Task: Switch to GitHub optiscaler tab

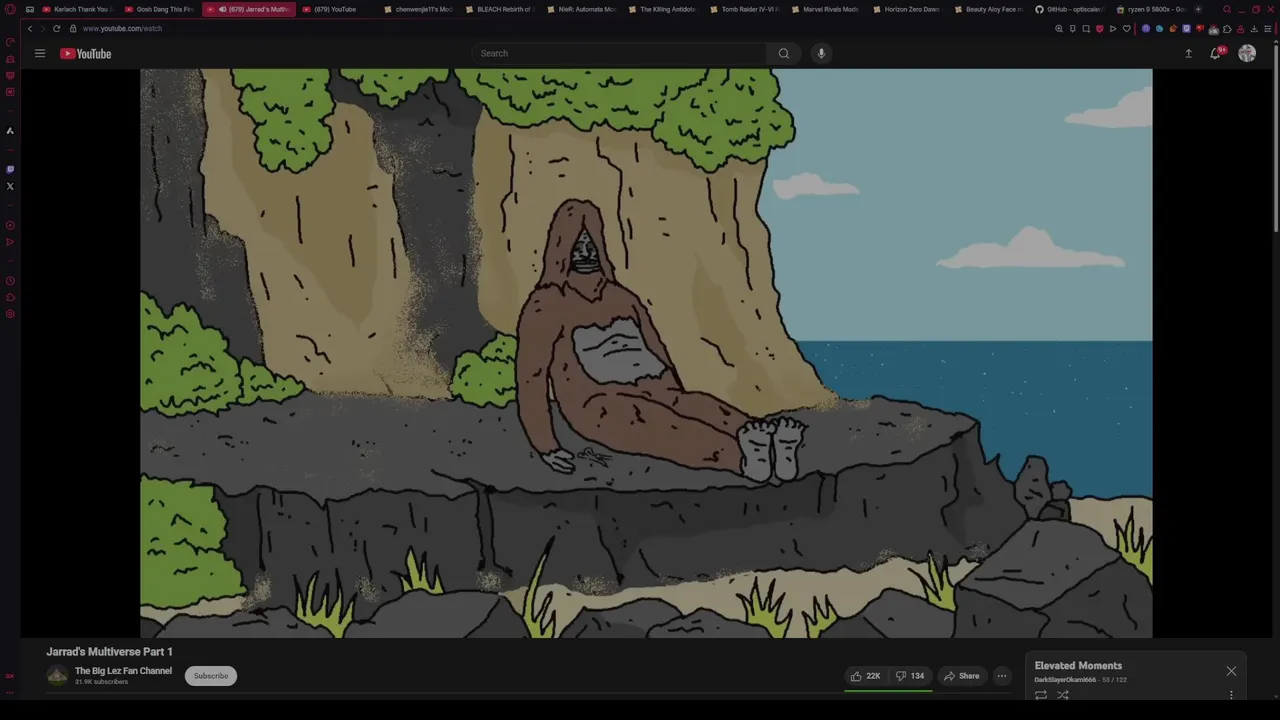Action: point(1070,9)
